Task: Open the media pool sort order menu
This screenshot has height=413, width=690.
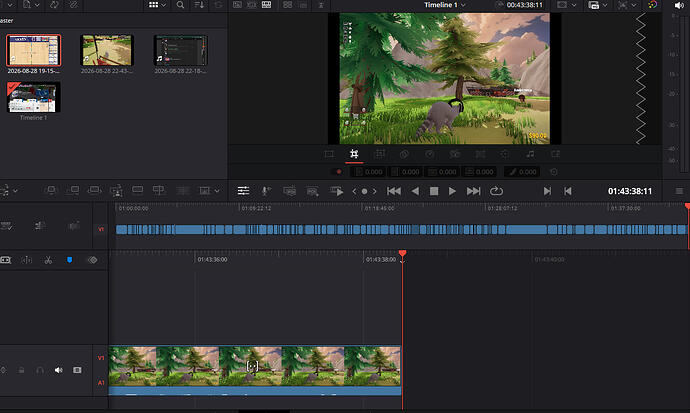Action: coord(199,5)
